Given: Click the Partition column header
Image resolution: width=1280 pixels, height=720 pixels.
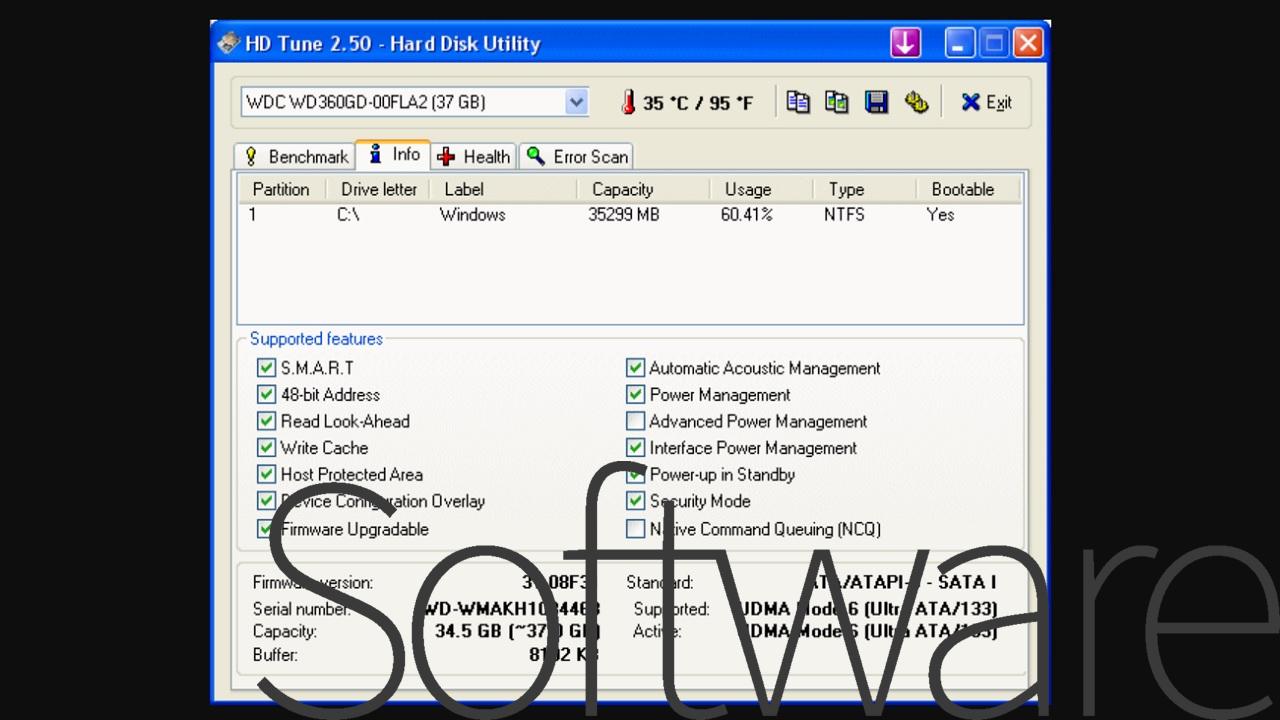Looking at the screenshot, I should point(281,189).
